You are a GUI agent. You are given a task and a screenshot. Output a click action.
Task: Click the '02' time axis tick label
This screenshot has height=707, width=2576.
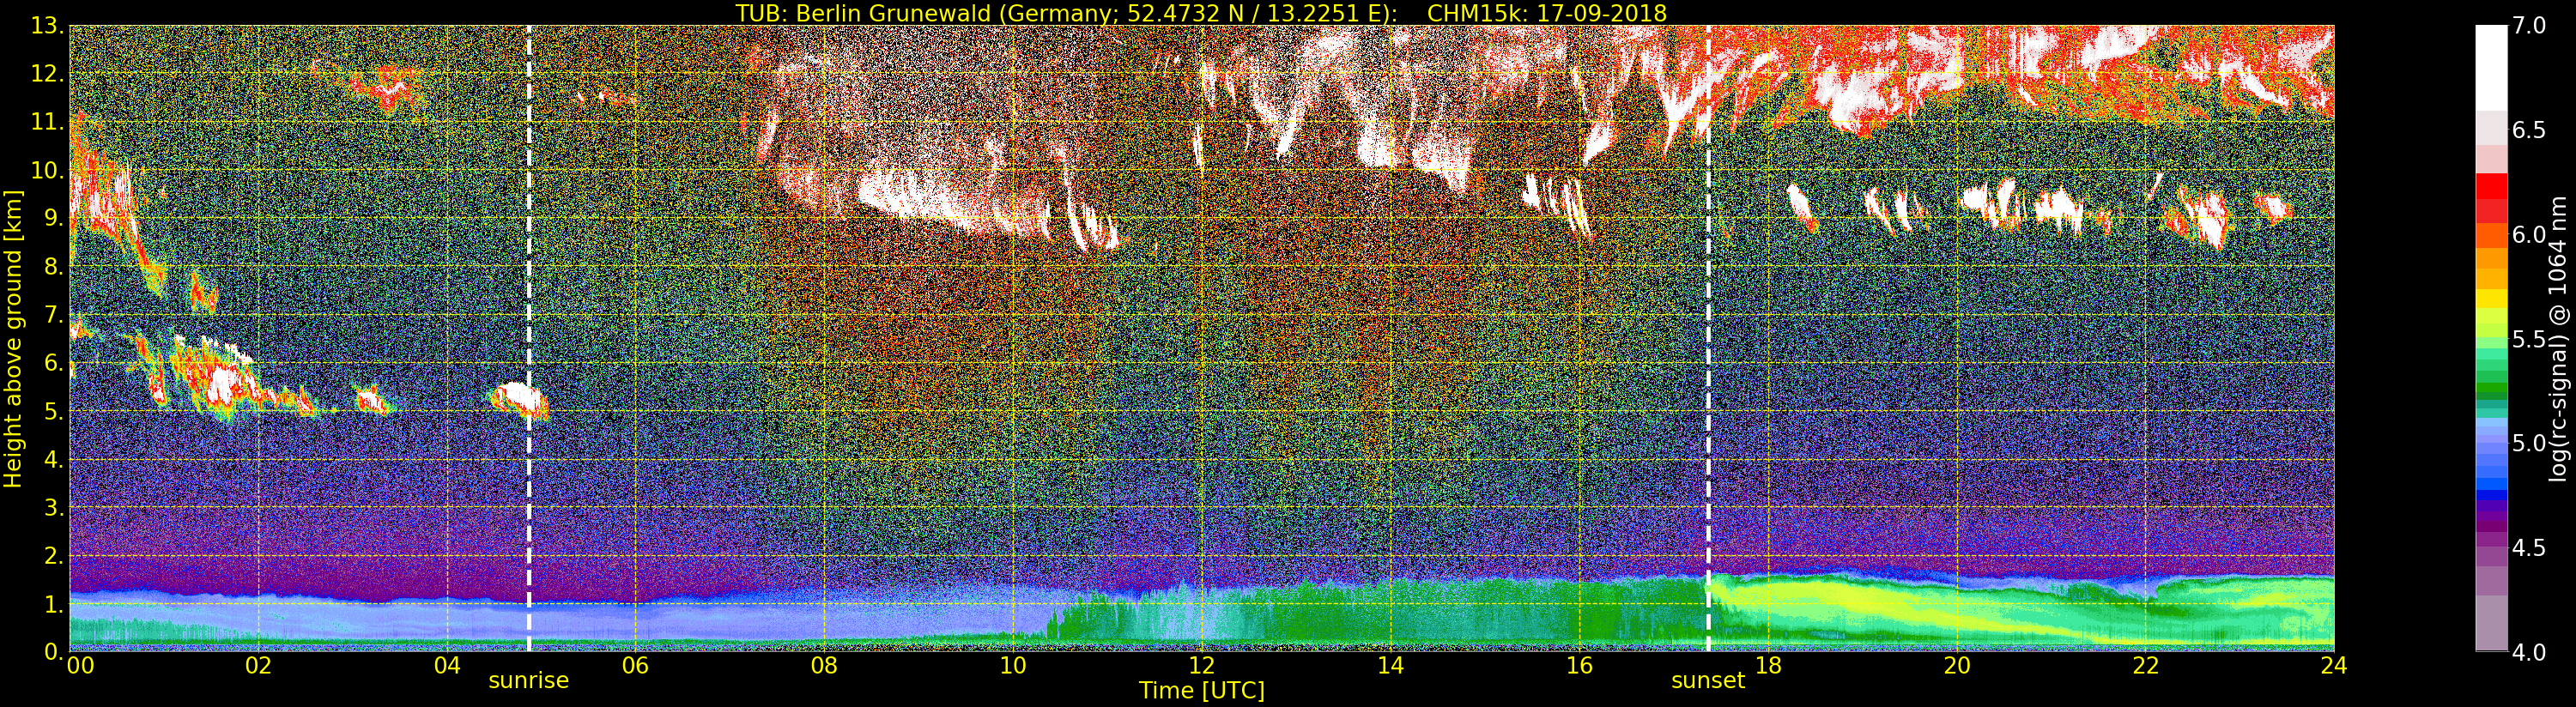[259, 666]
